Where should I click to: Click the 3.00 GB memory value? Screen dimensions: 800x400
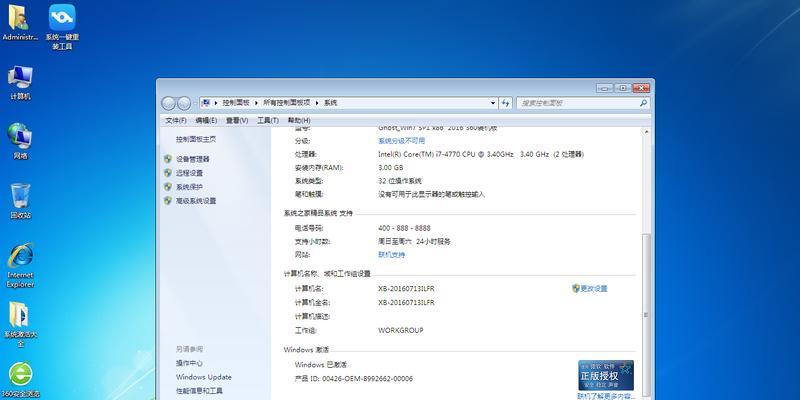pos(391,167)
